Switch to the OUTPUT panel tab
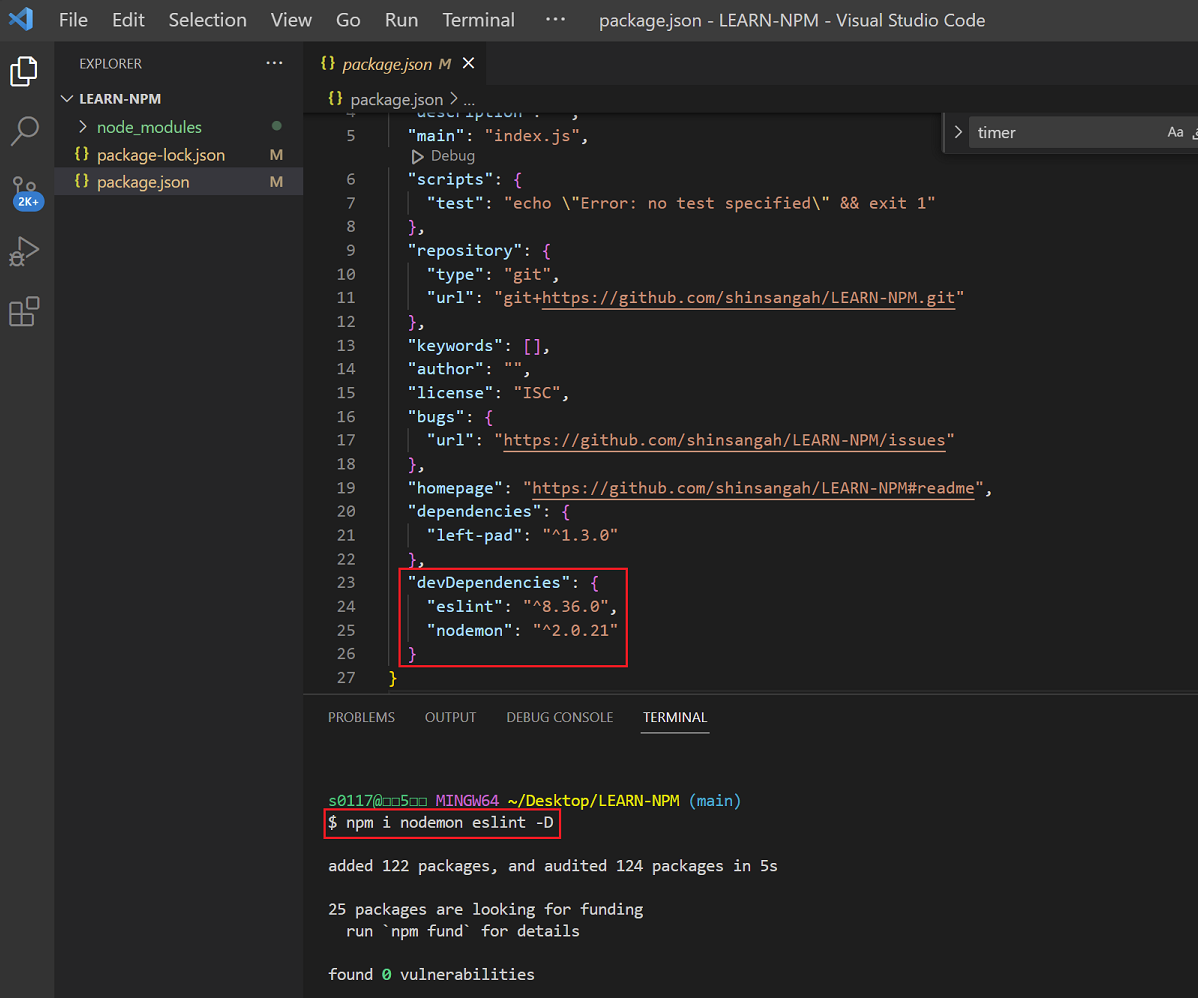This screenshot has width=1198, height=998. [451, 718]
